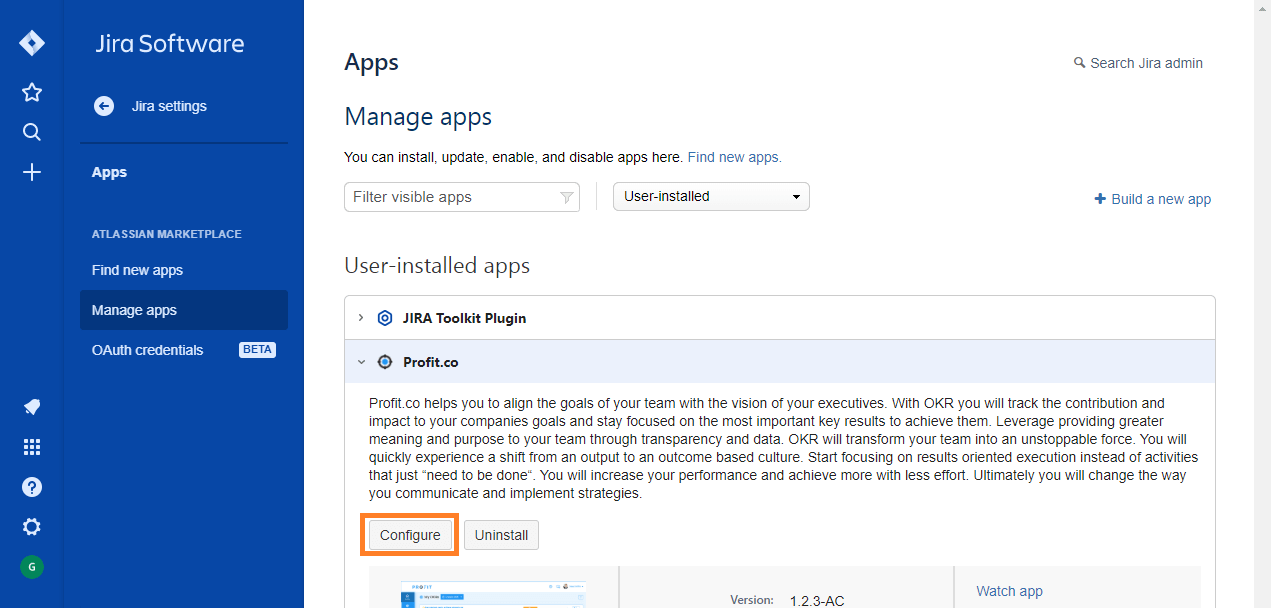The width and height of the screenshot is (1271, 608).
Task: Open the user profile avatar G
Action: point(32,567)
